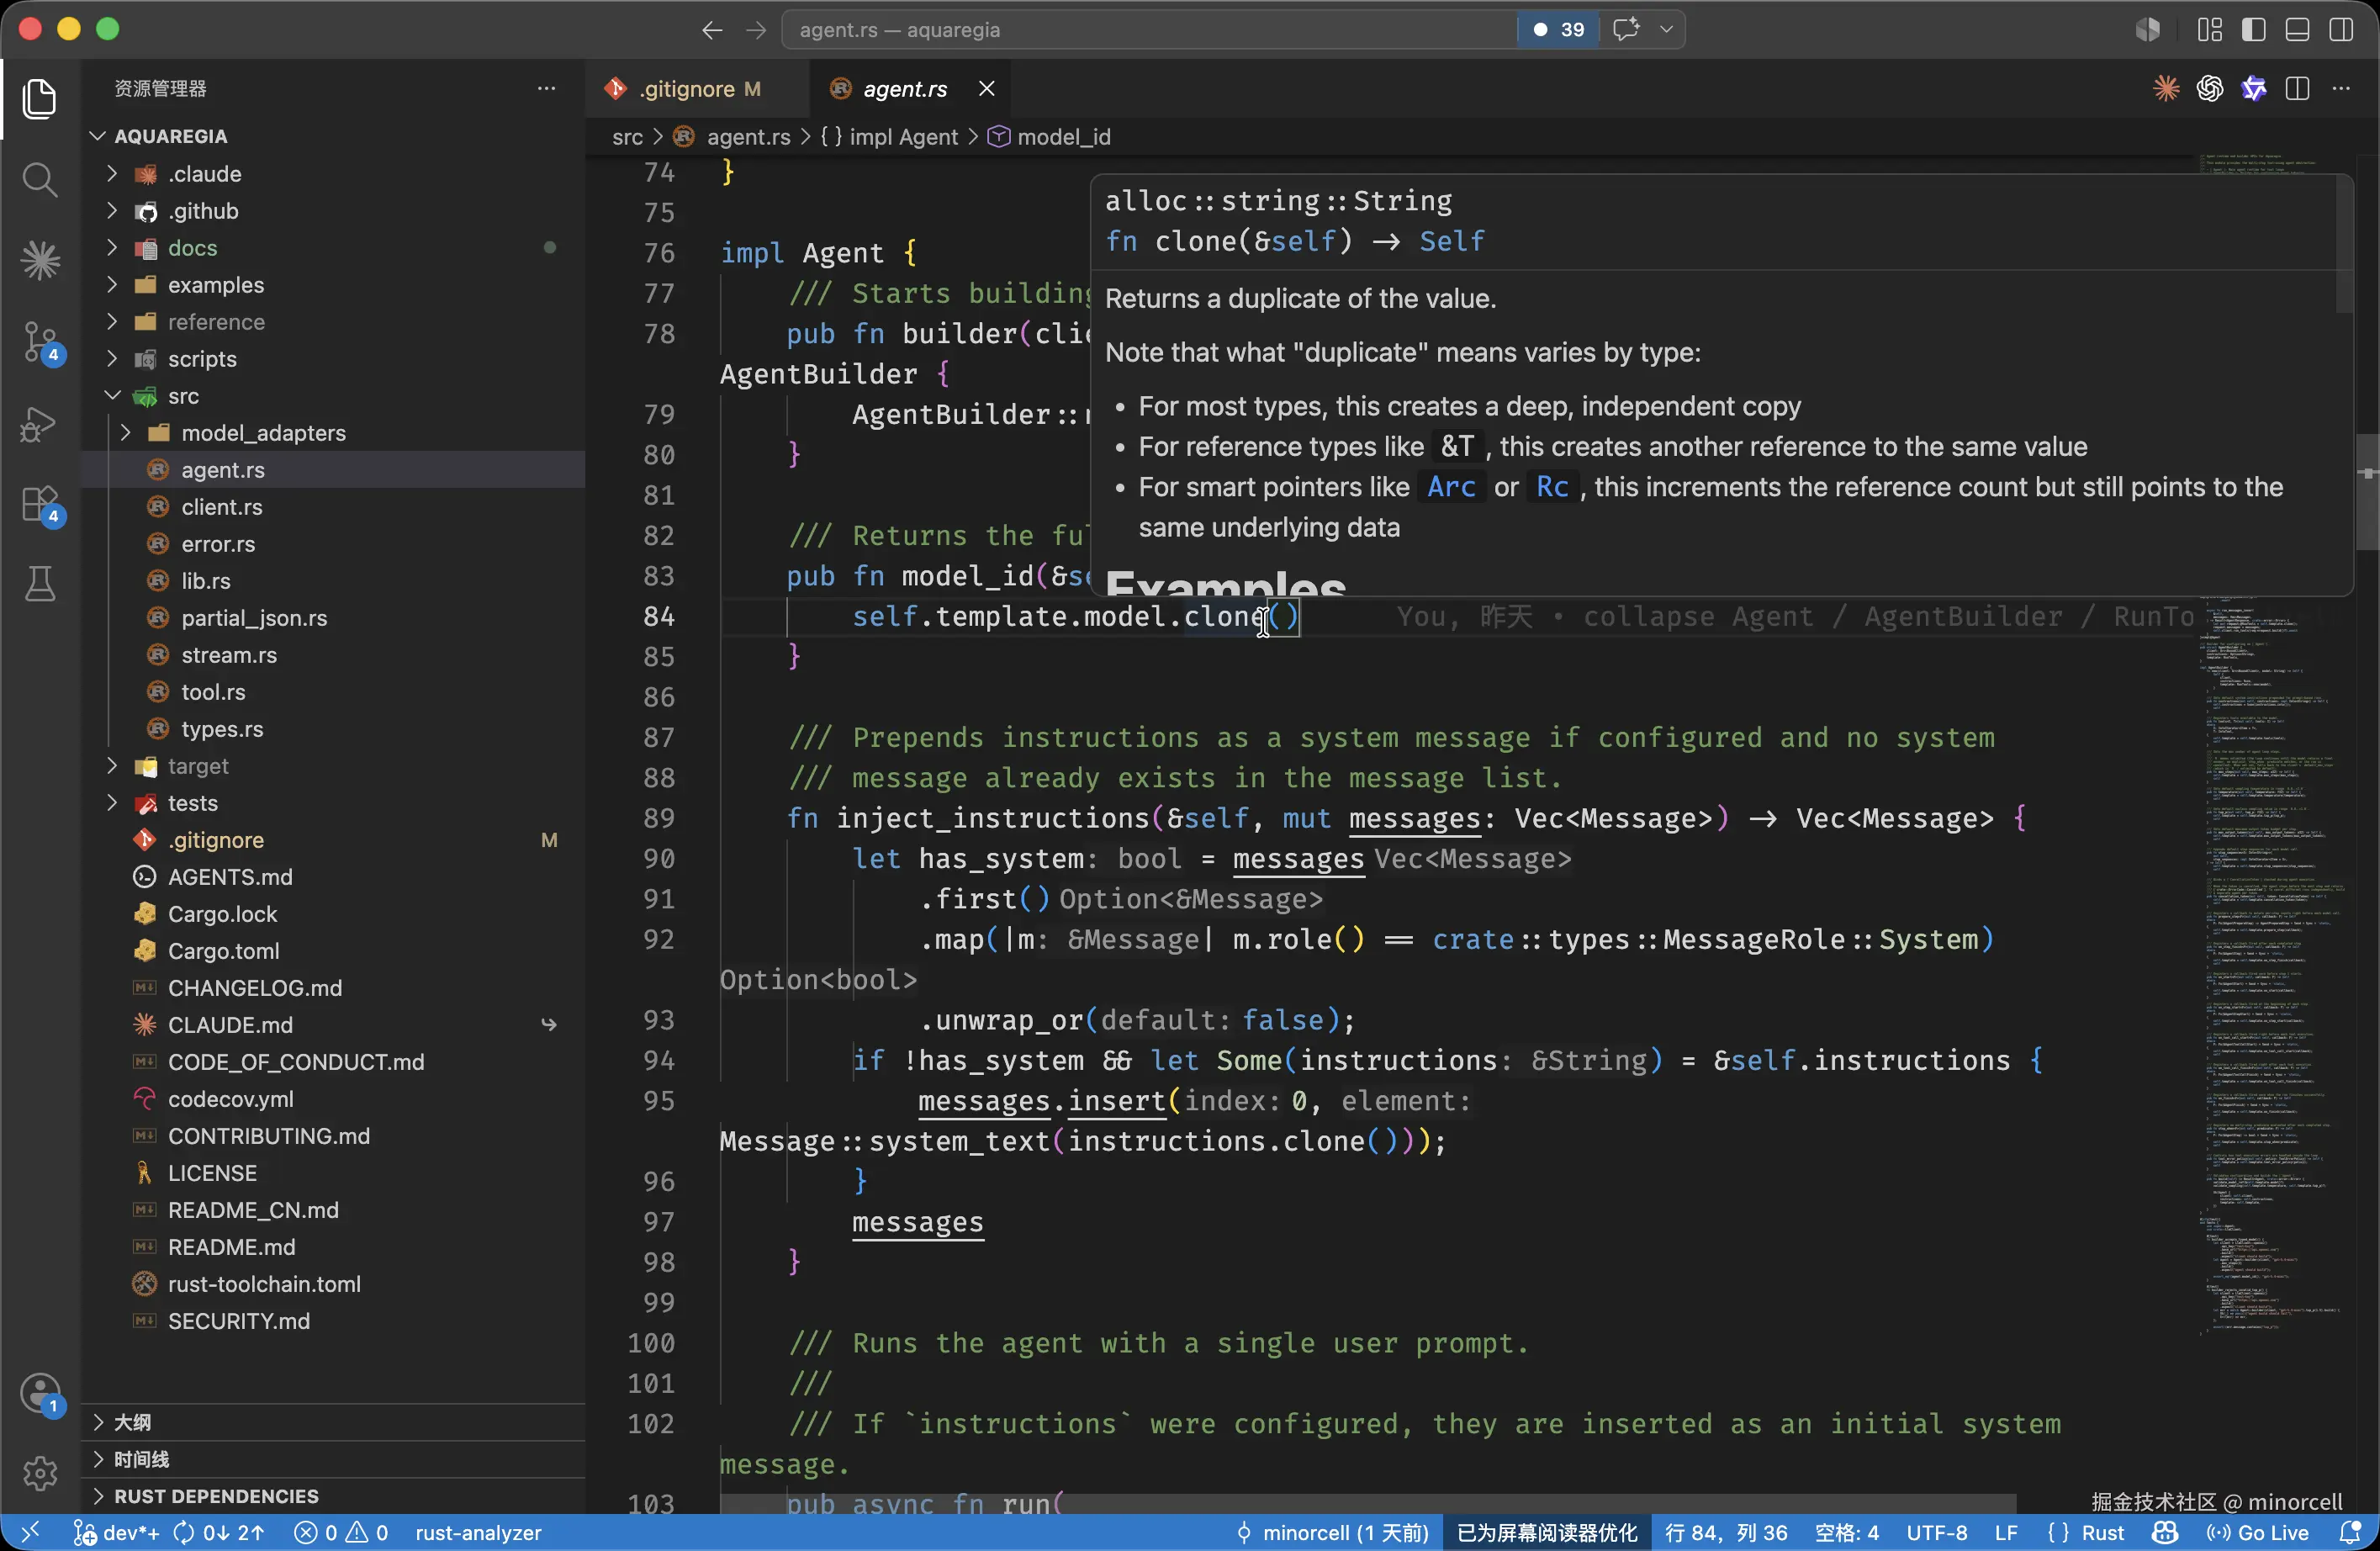The height and width of the screenshot is (1551, 2380).
Task: Open the Accounts icon in activity bar
Action: click(x=40, y=1393)
